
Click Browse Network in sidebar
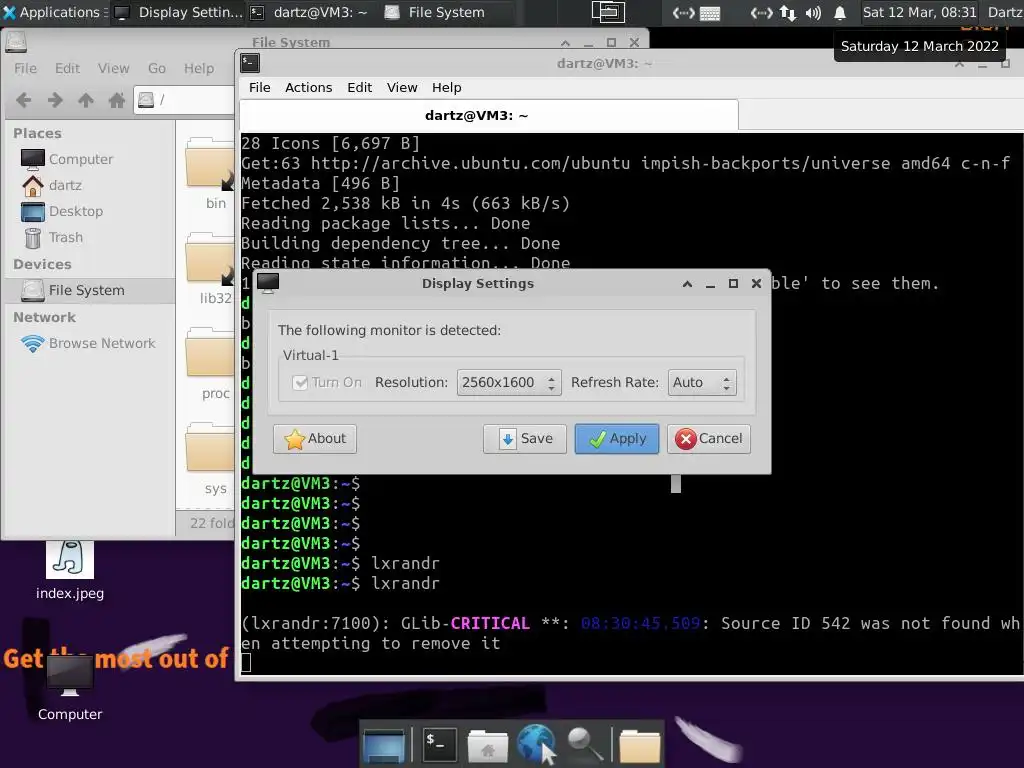coord(90,343)
